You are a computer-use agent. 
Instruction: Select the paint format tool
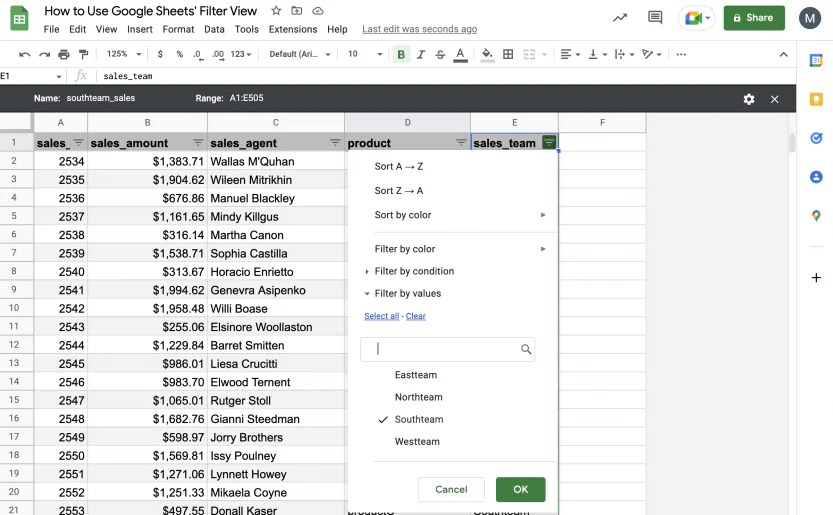point(83,54)
